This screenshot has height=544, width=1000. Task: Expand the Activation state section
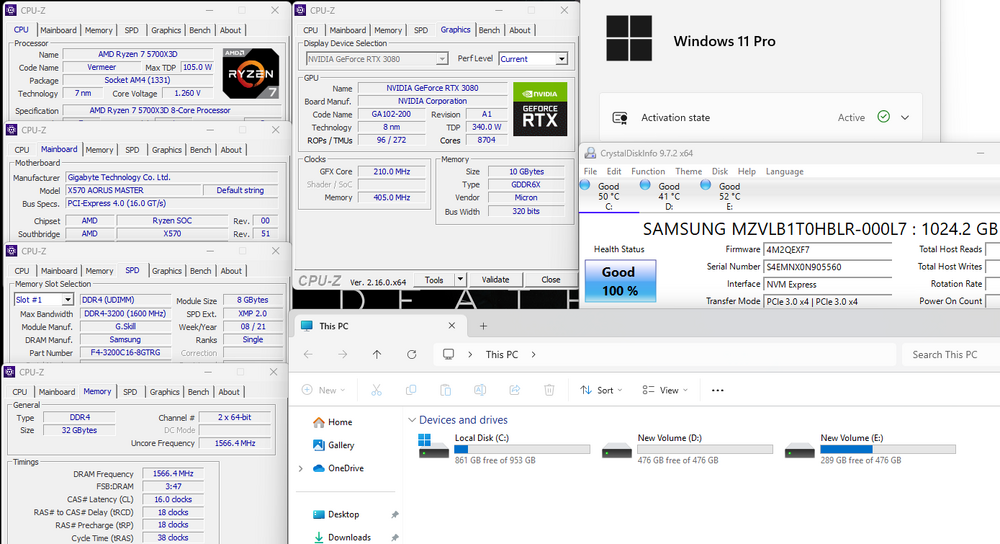(905, 117)
